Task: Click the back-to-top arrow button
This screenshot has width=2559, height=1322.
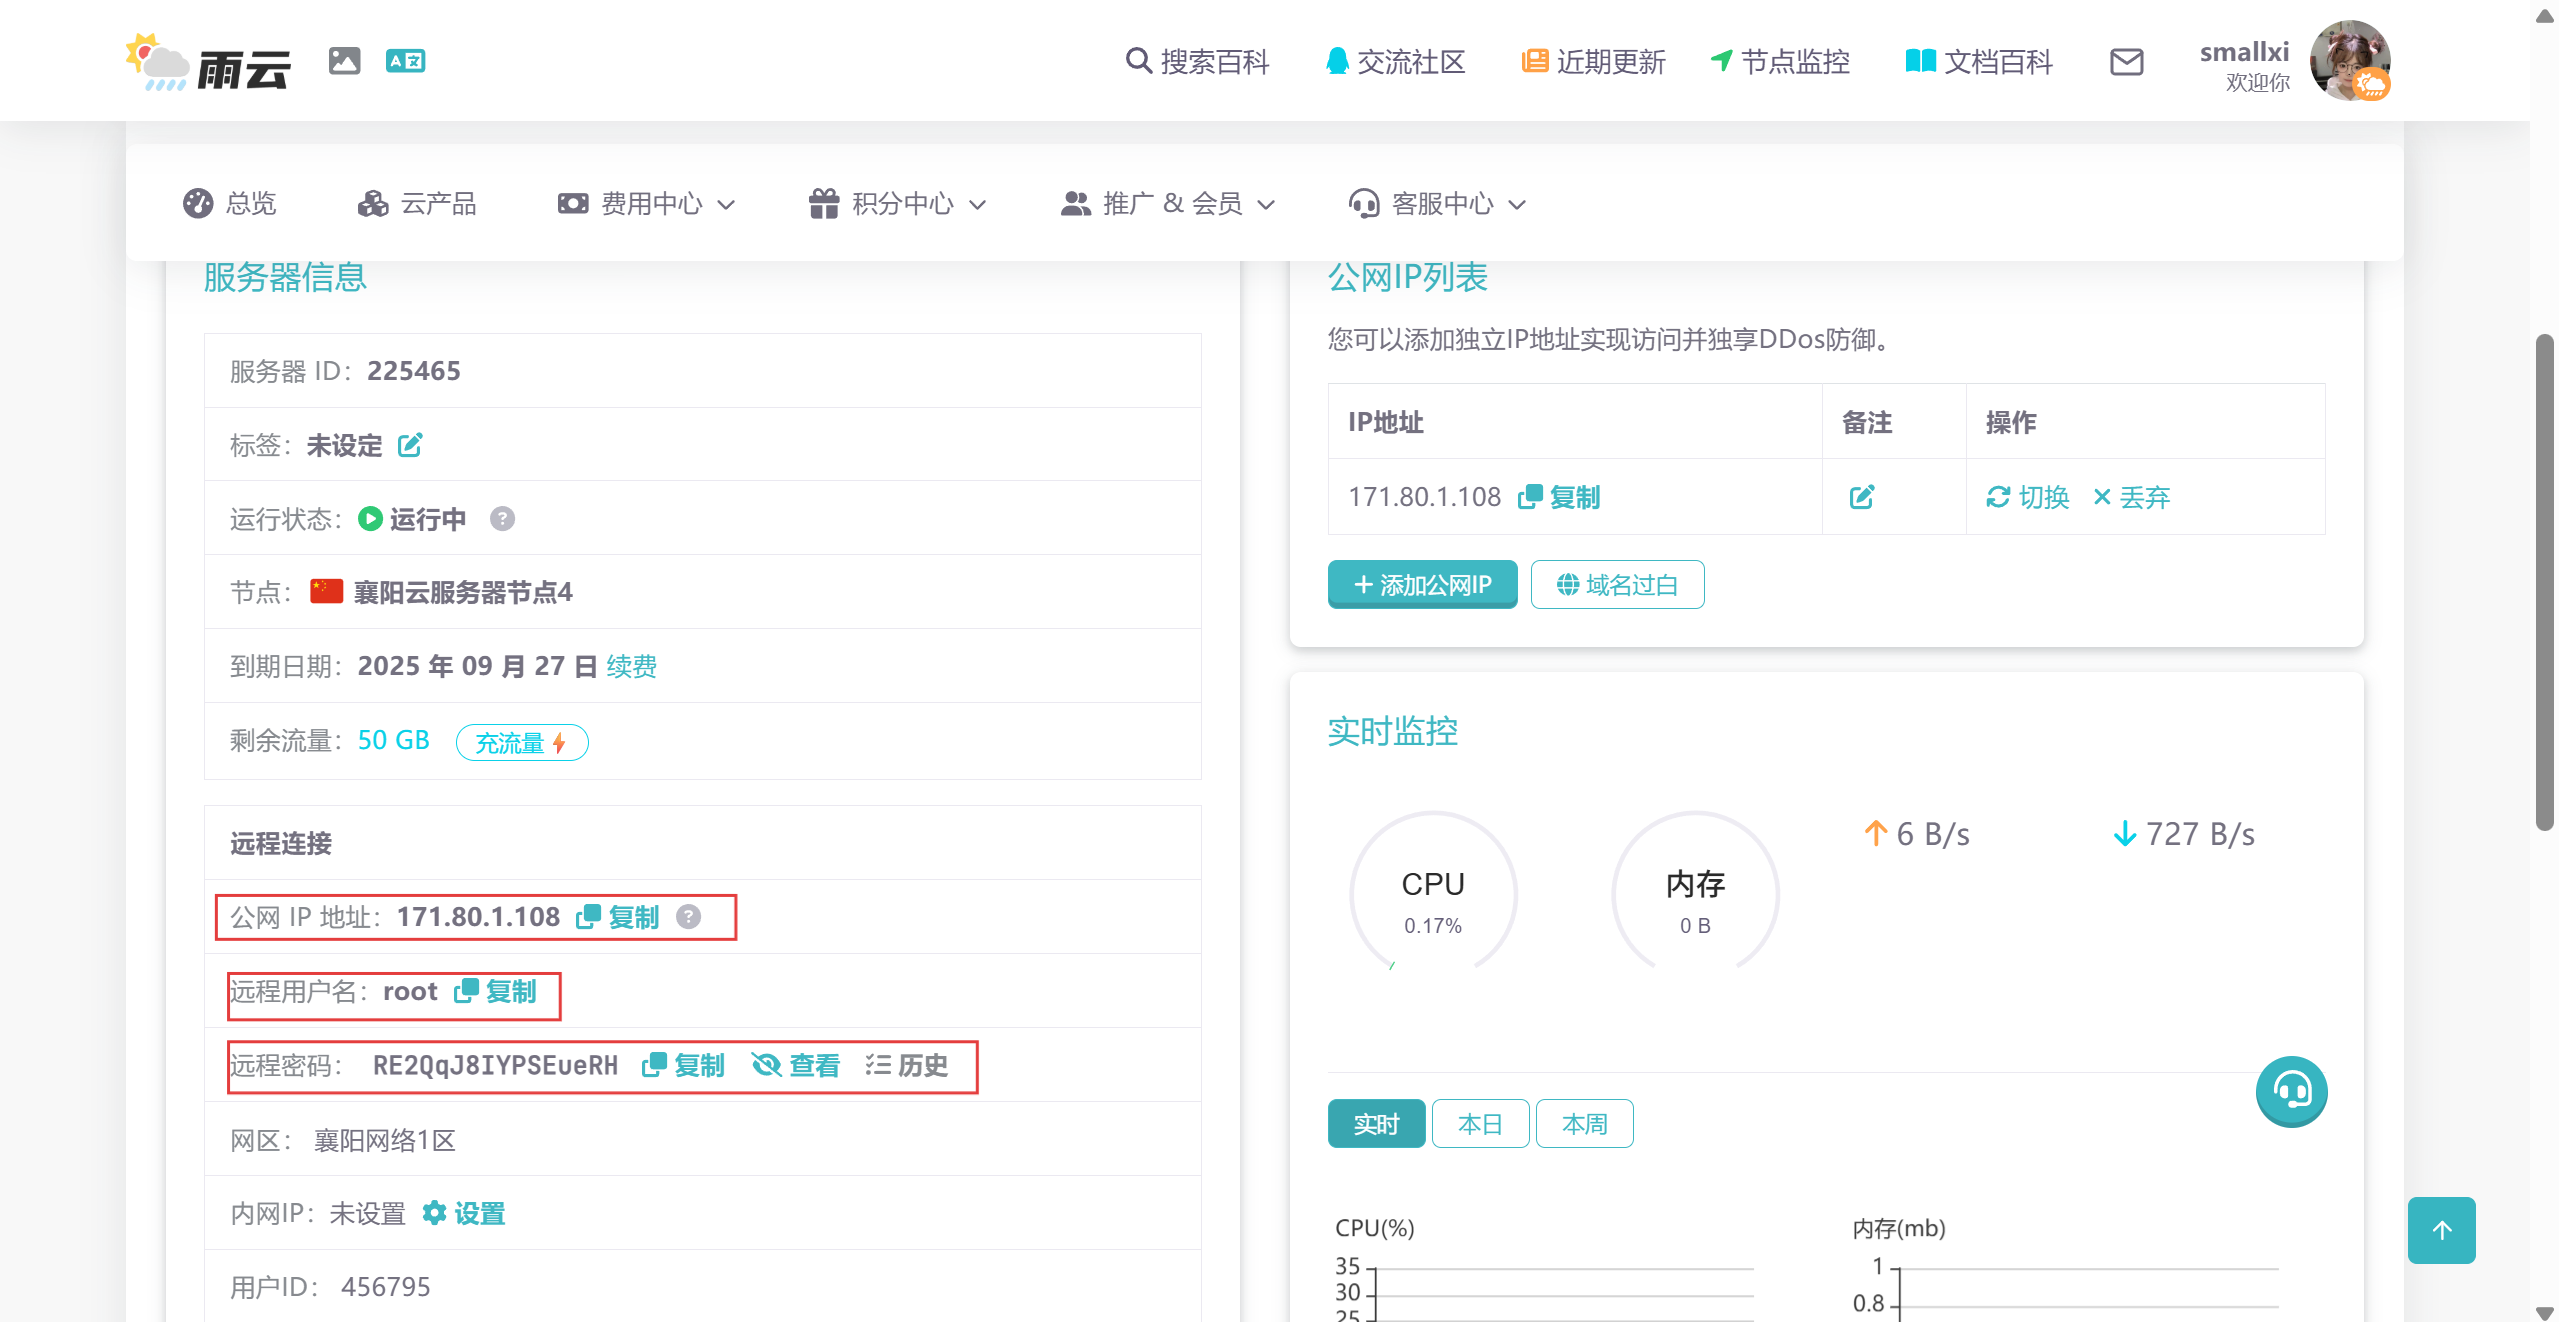Action: [x=2441, y=1230]
